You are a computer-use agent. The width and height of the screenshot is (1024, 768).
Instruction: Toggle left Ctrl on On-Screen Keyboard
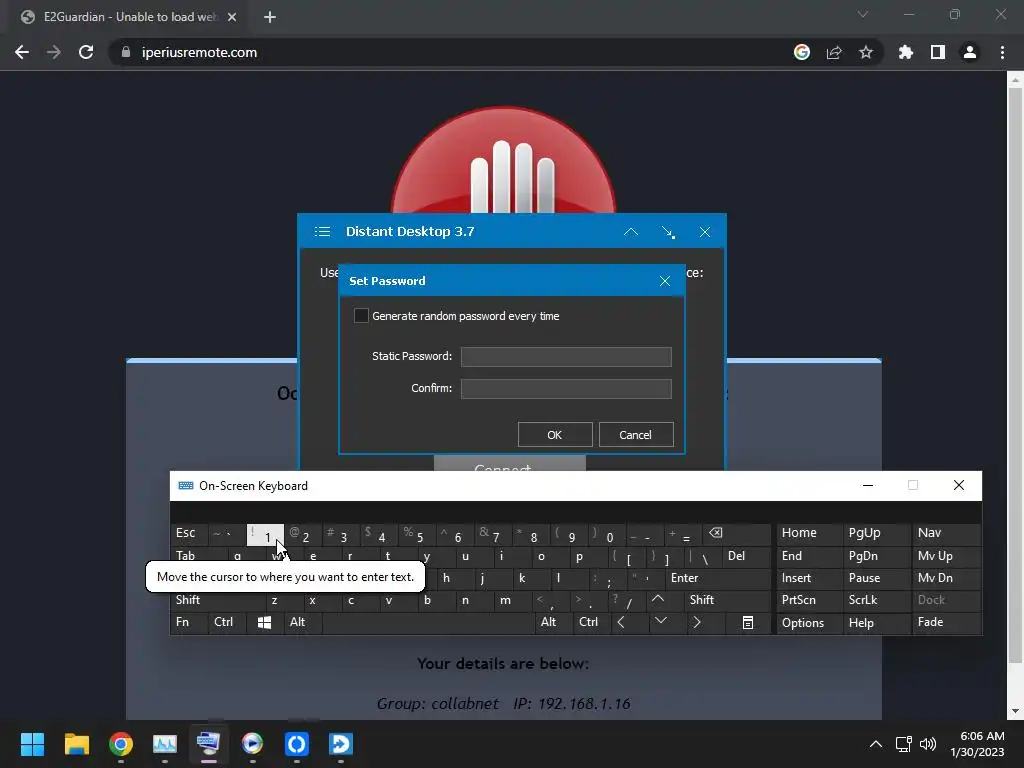pos(227,622)
